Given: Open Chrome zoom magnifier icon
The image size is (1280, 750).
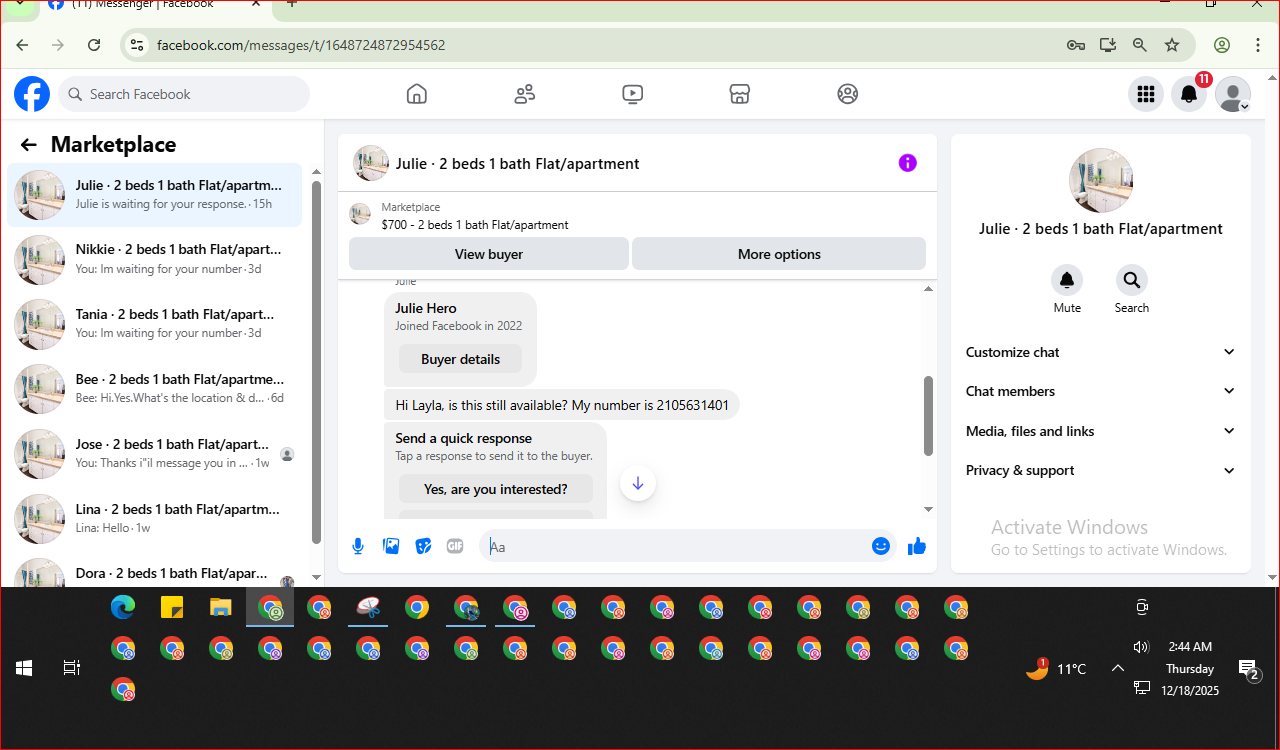Looking at the screenshot, I should point(1140,45).
